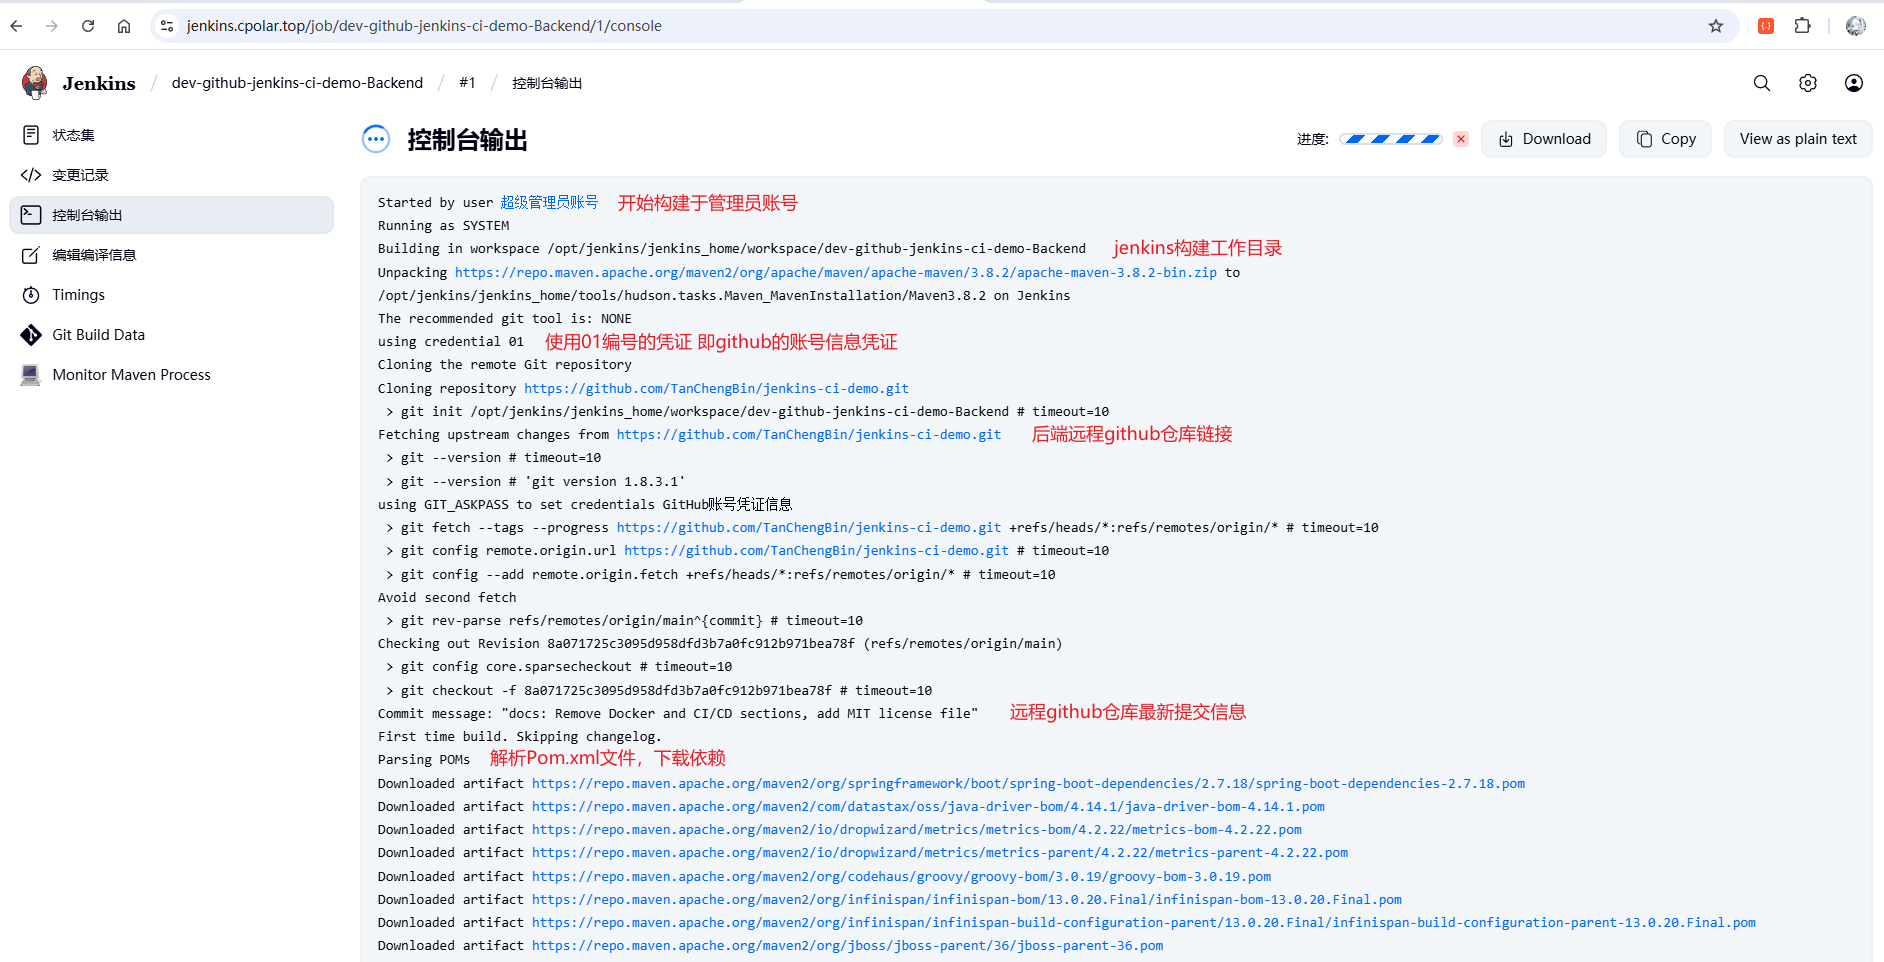Open metrics-bom-4.2.22.pom link
Image resolution: width=1884 pixels, height=962 pixels.
[917, 829]
